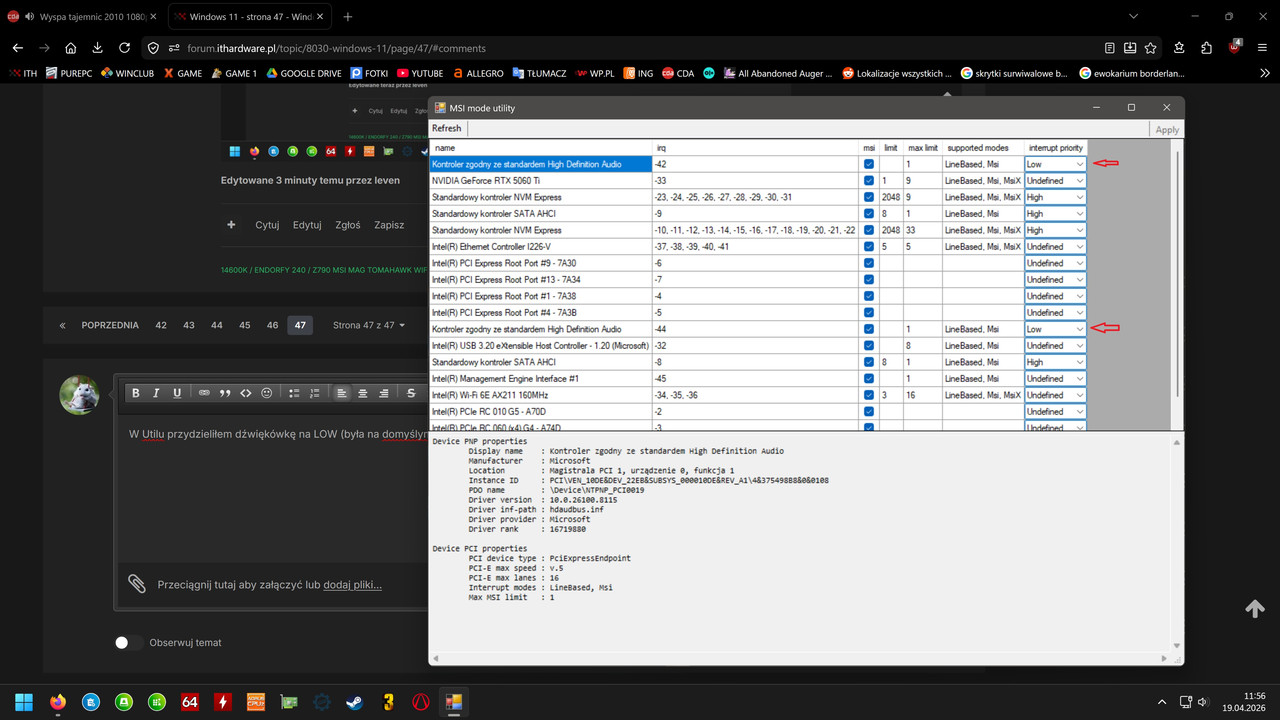1280x720 pixels.
Task: Open ALLEGRO bookmark in bookmarks bar
Action: coord(479,73)
